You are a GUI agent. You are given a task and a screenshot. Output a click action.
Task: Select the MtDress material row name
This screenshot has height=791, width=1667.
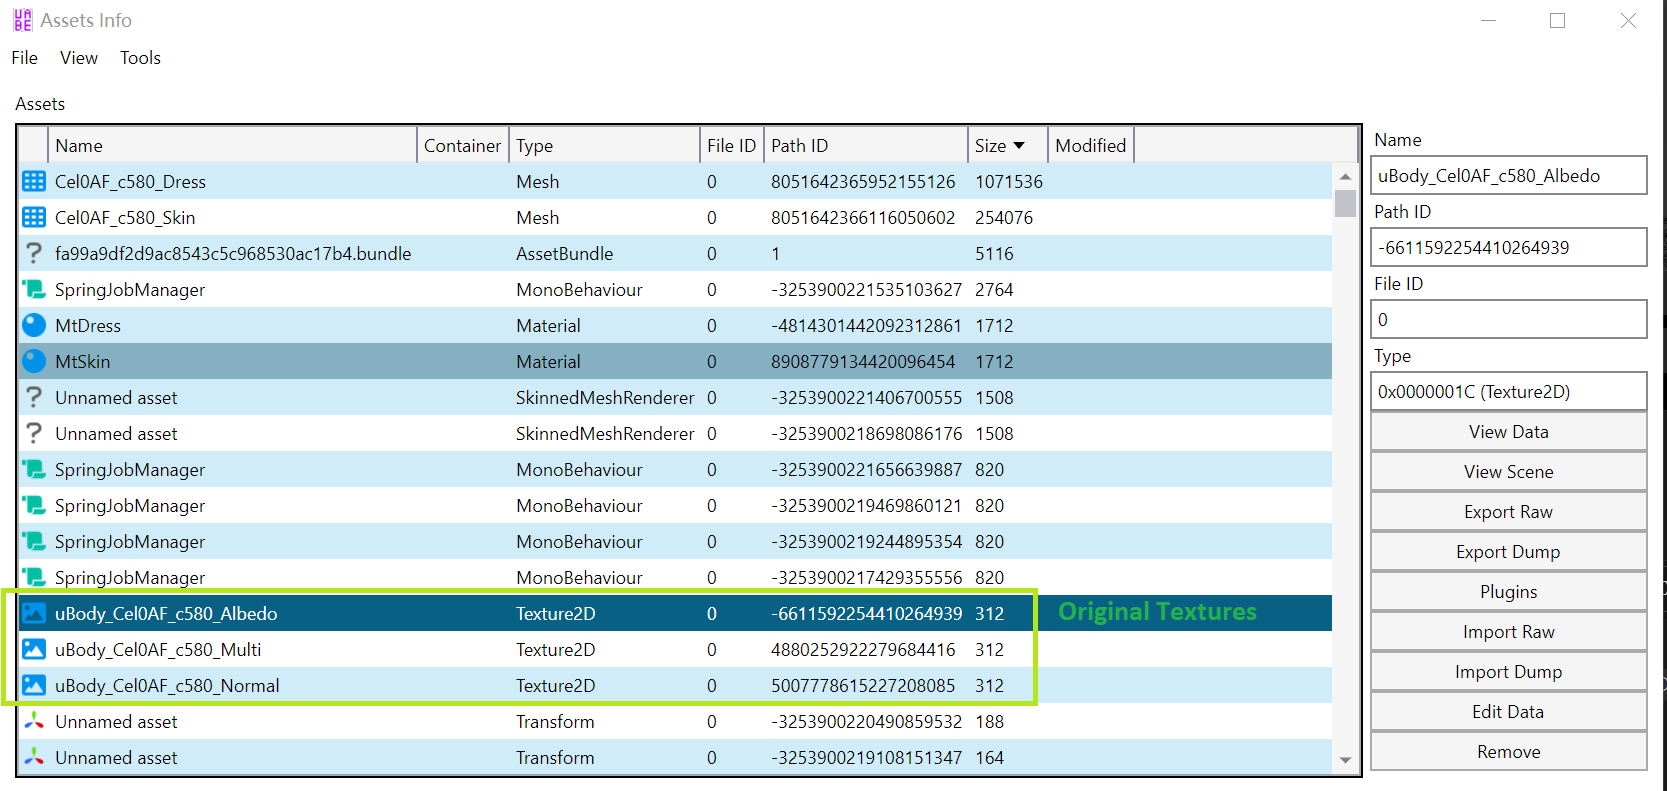click(x=88, y=326)
